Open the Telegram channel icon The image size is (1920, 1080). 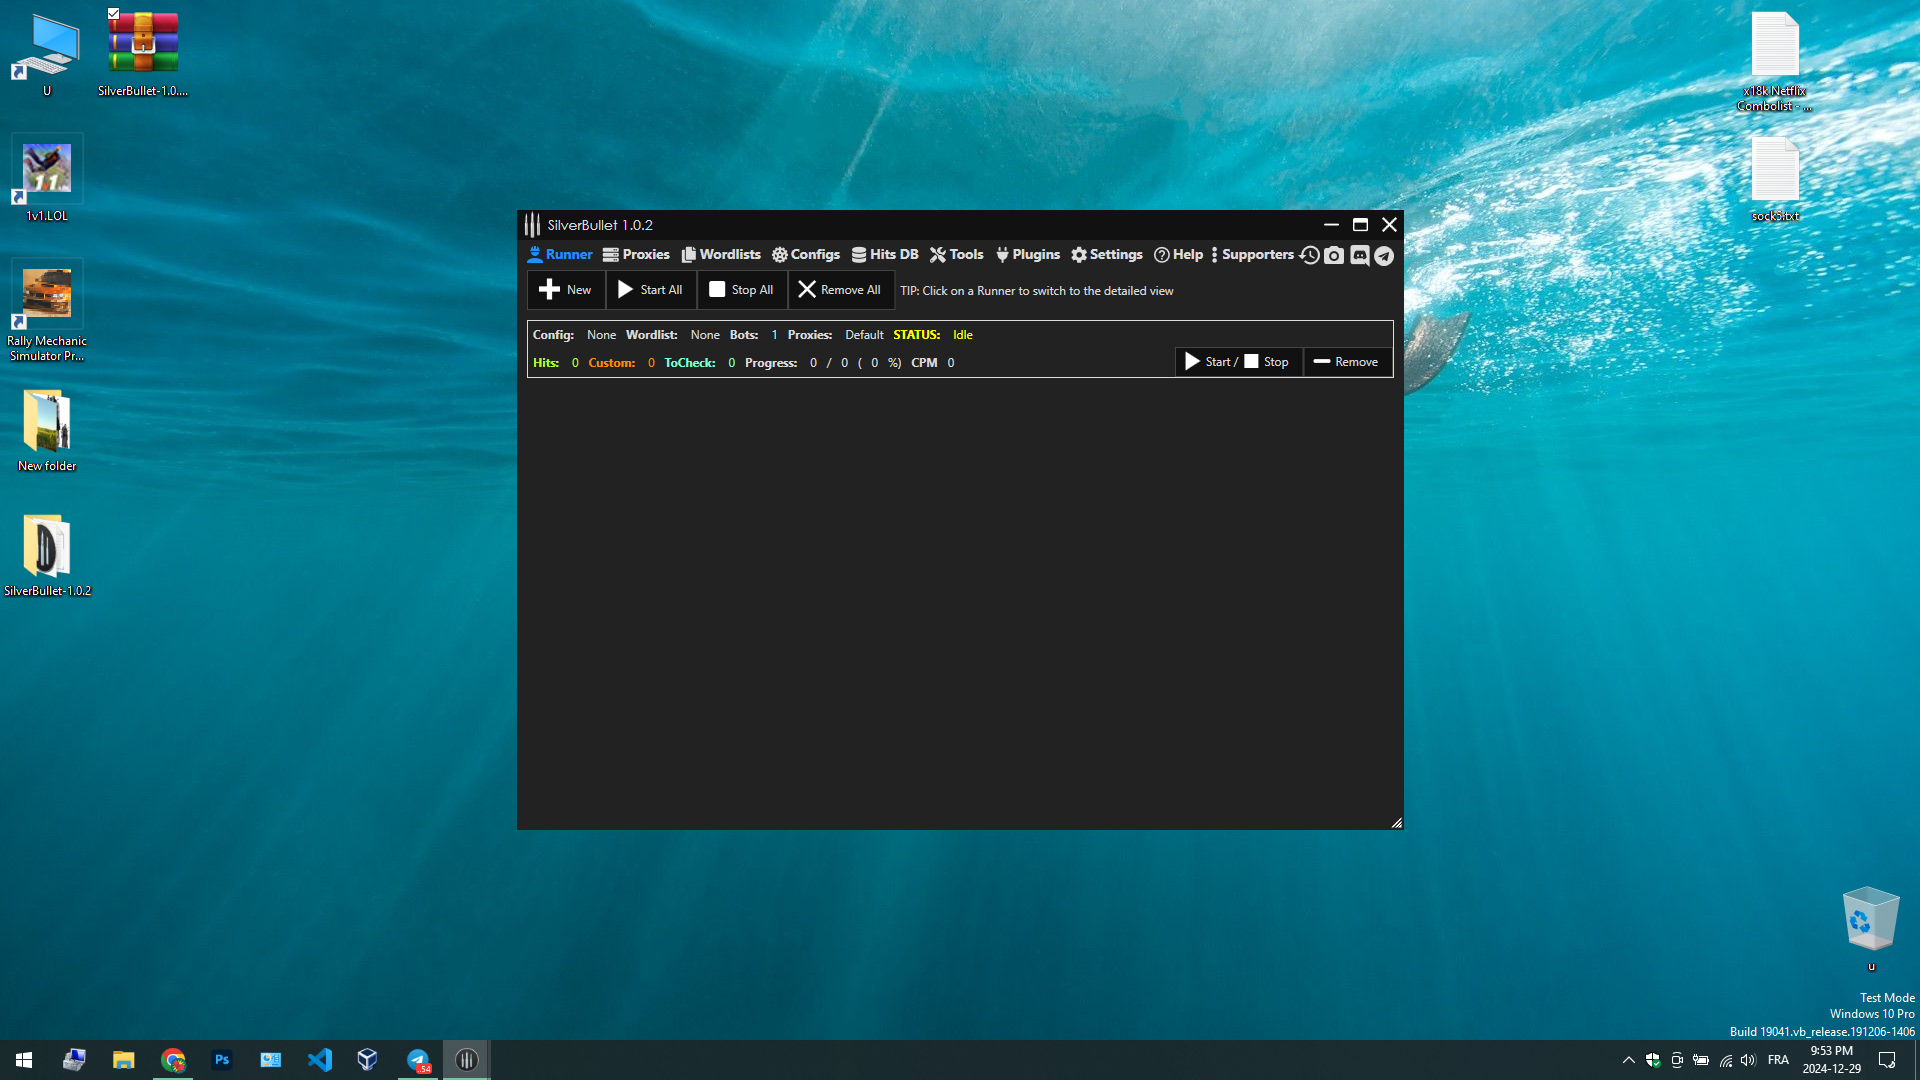point(1384,255)
